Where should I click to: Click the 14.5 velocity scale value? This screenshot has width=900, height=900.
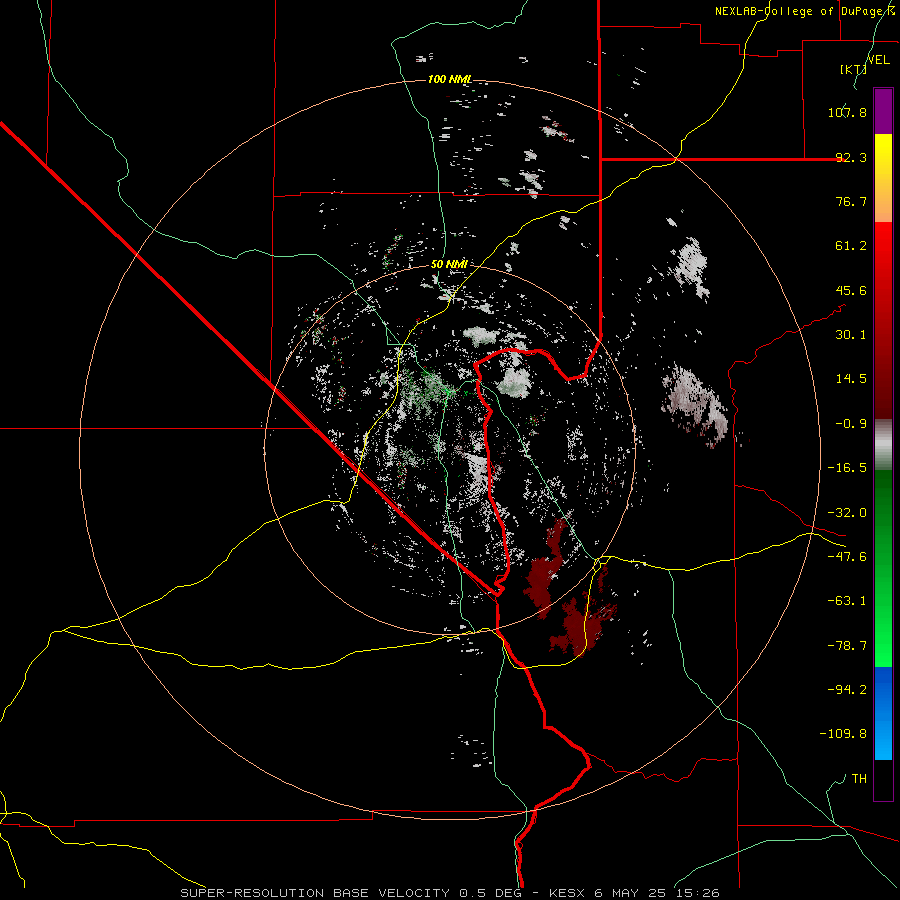click(851, 379)
